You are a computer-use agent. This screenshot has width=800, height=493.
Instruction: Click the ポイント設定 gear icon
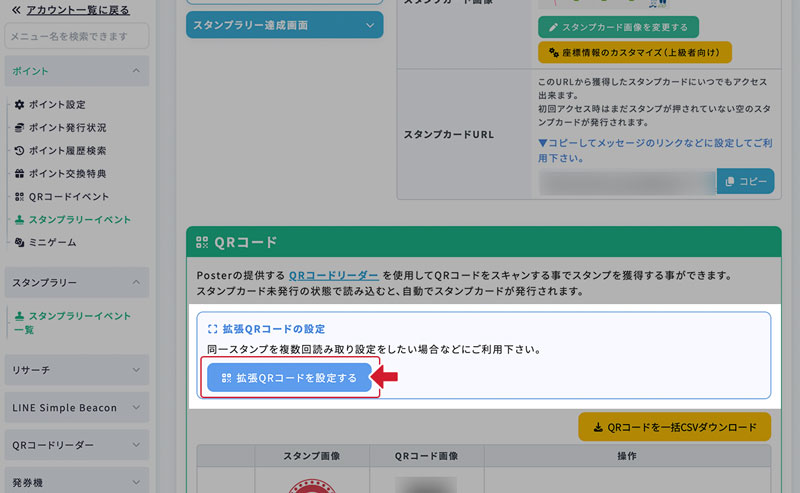19,105
